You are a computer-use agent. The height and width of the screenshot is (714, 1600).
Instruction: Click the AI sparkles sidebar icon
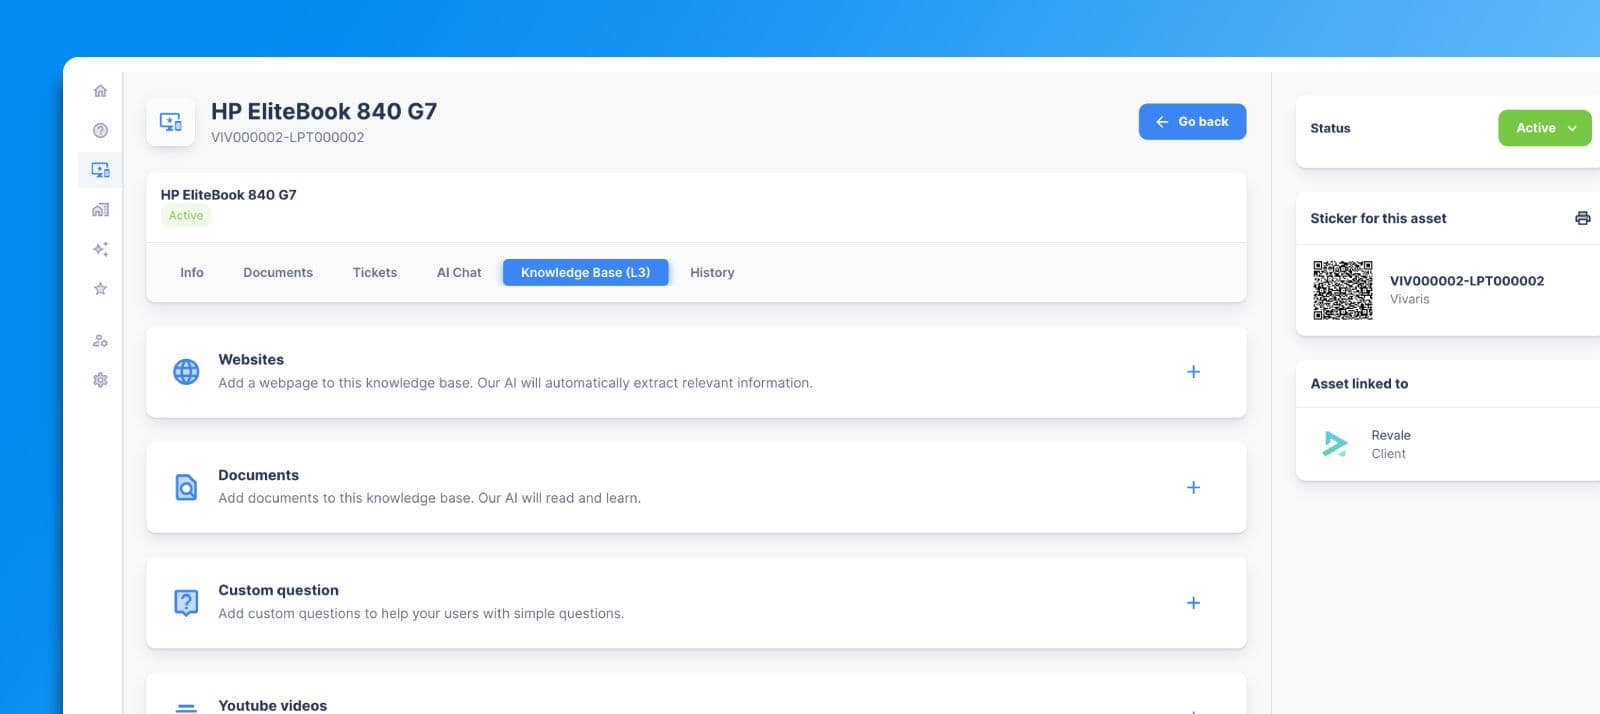pos(100,249)
